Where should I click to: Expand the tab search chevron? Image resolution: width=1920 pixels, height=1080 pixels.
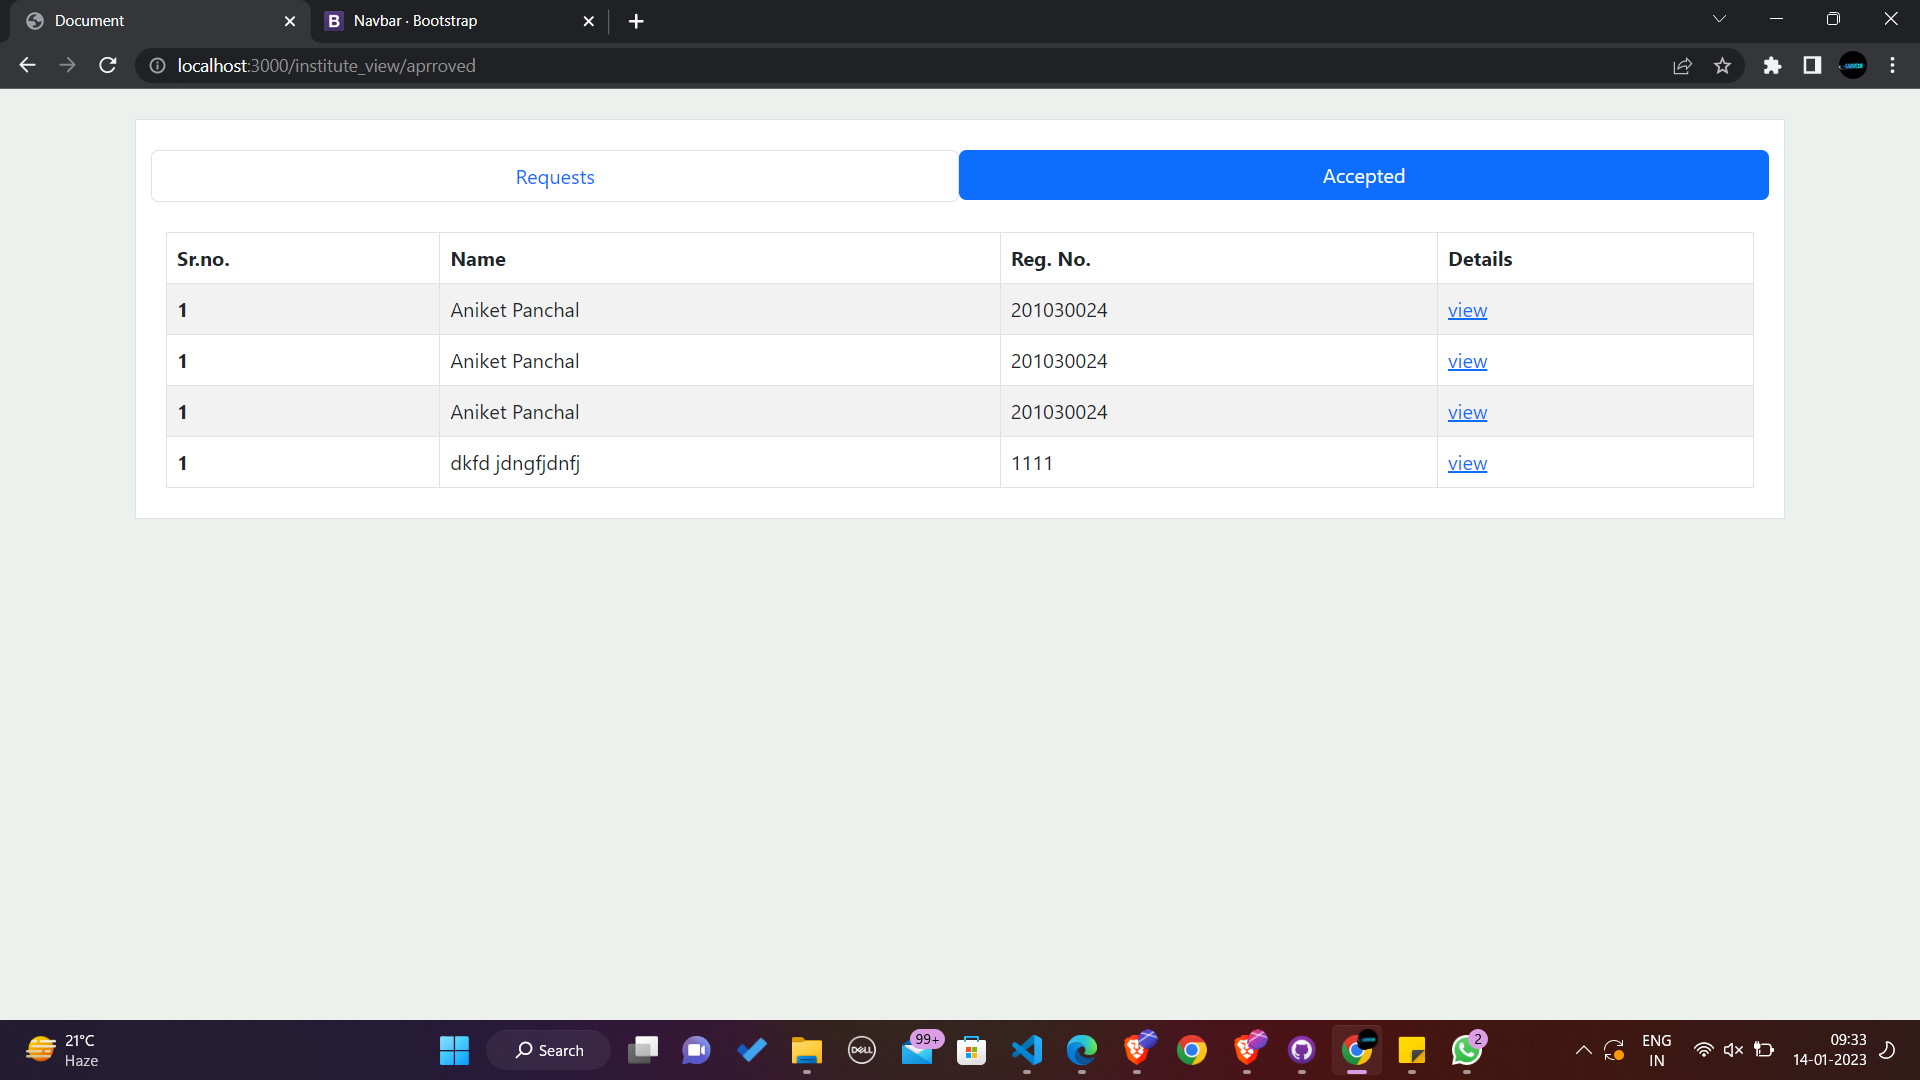click(1718, 19)
